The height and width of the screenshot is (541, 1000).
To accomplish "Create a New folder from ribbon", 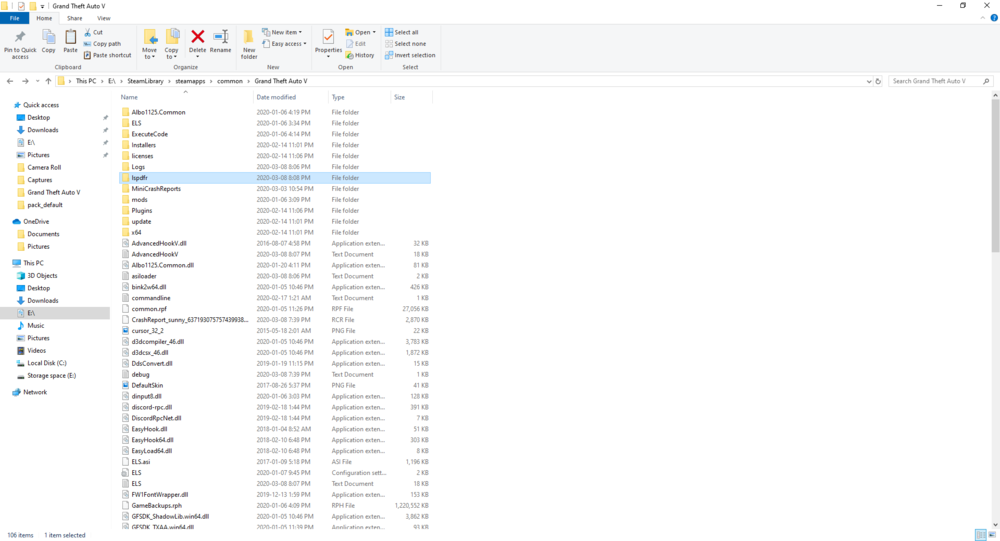I will click(249, 44).
